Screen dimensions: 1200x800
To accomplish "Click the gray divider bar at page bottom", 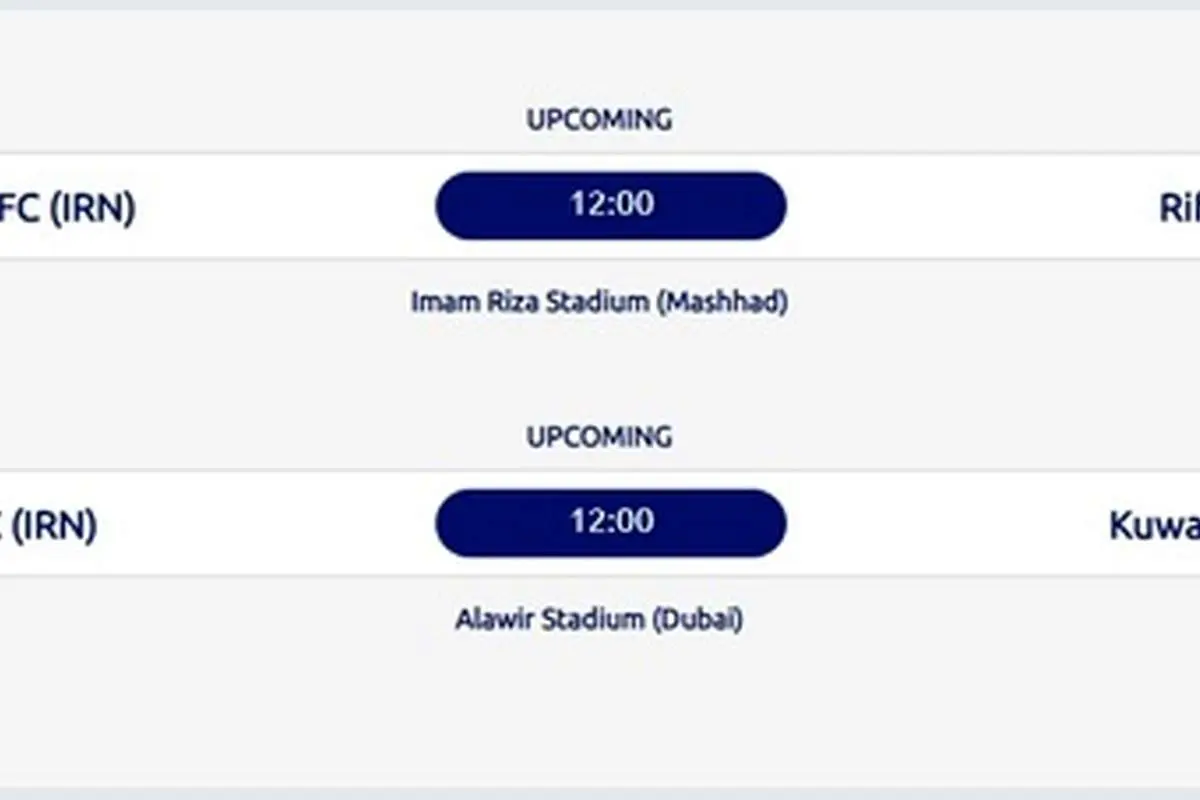I will pos(600,794).
